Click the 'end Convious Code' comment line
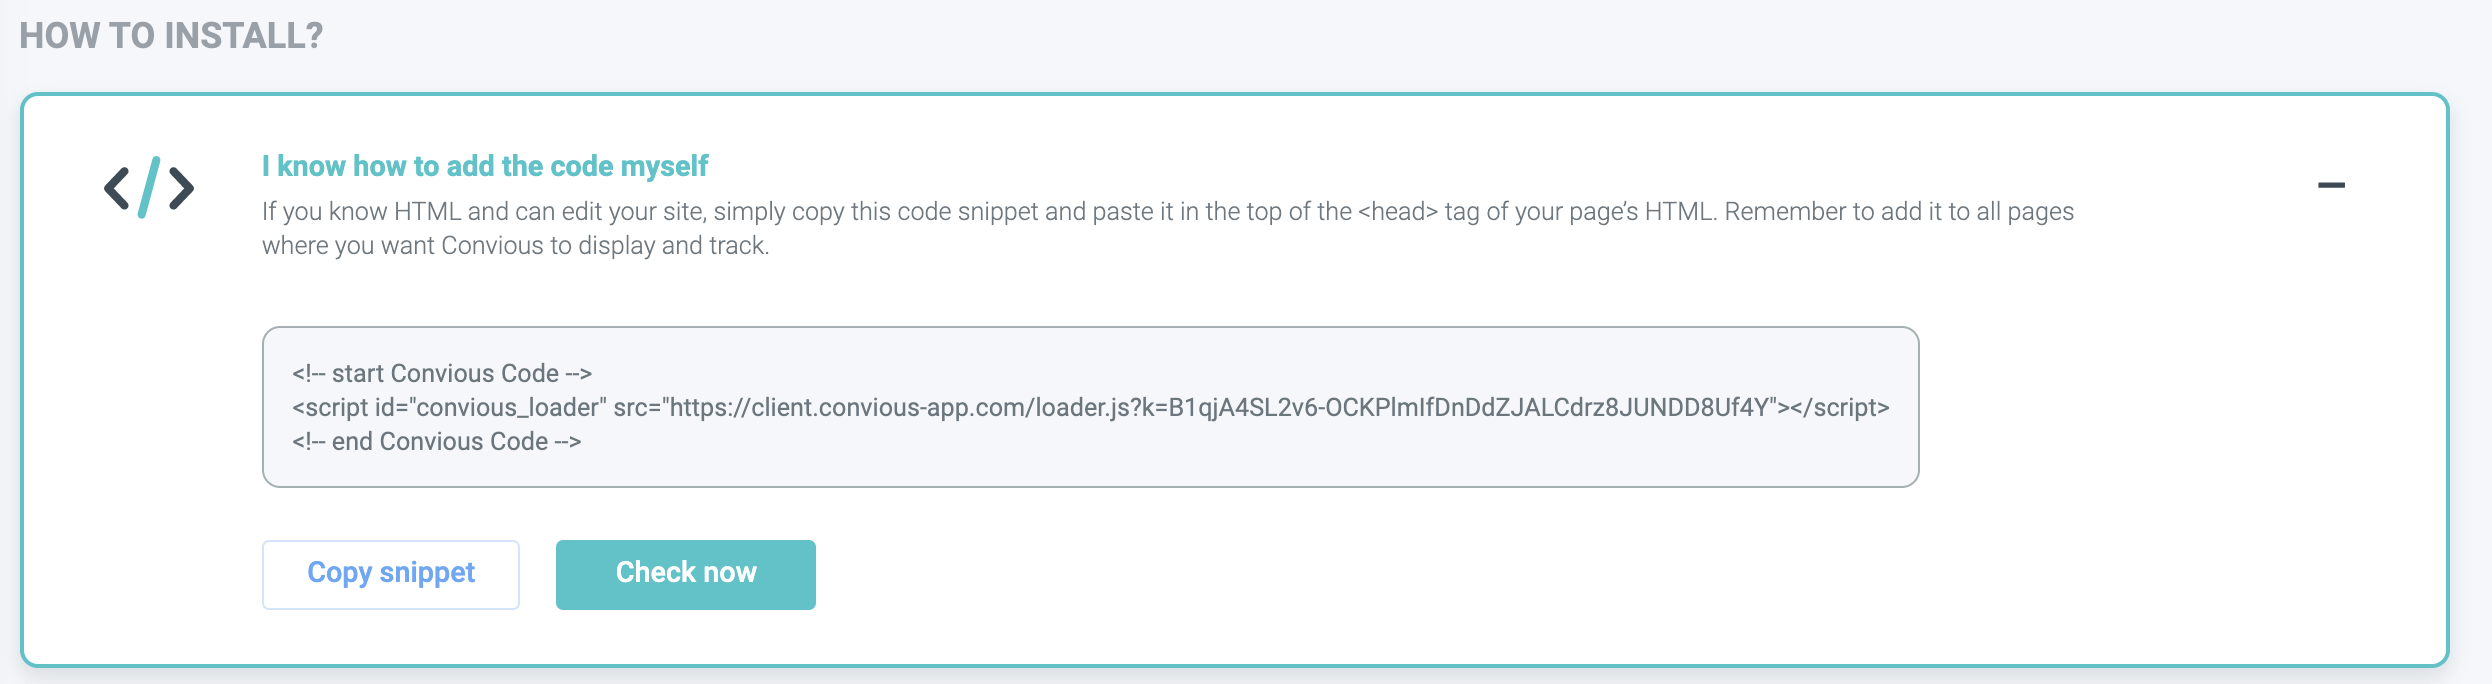 (x=436, y=442)
